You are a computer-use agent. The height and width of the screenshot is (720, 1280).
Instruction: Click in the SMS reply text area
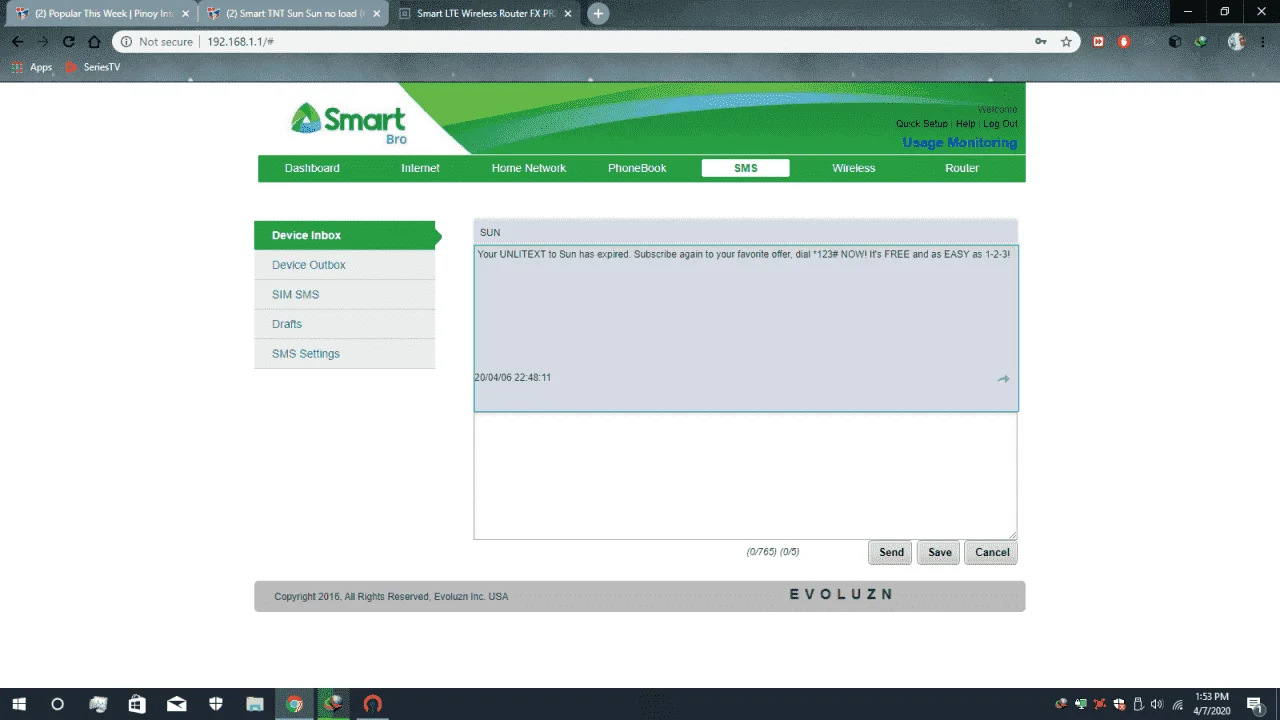(745, 476)
